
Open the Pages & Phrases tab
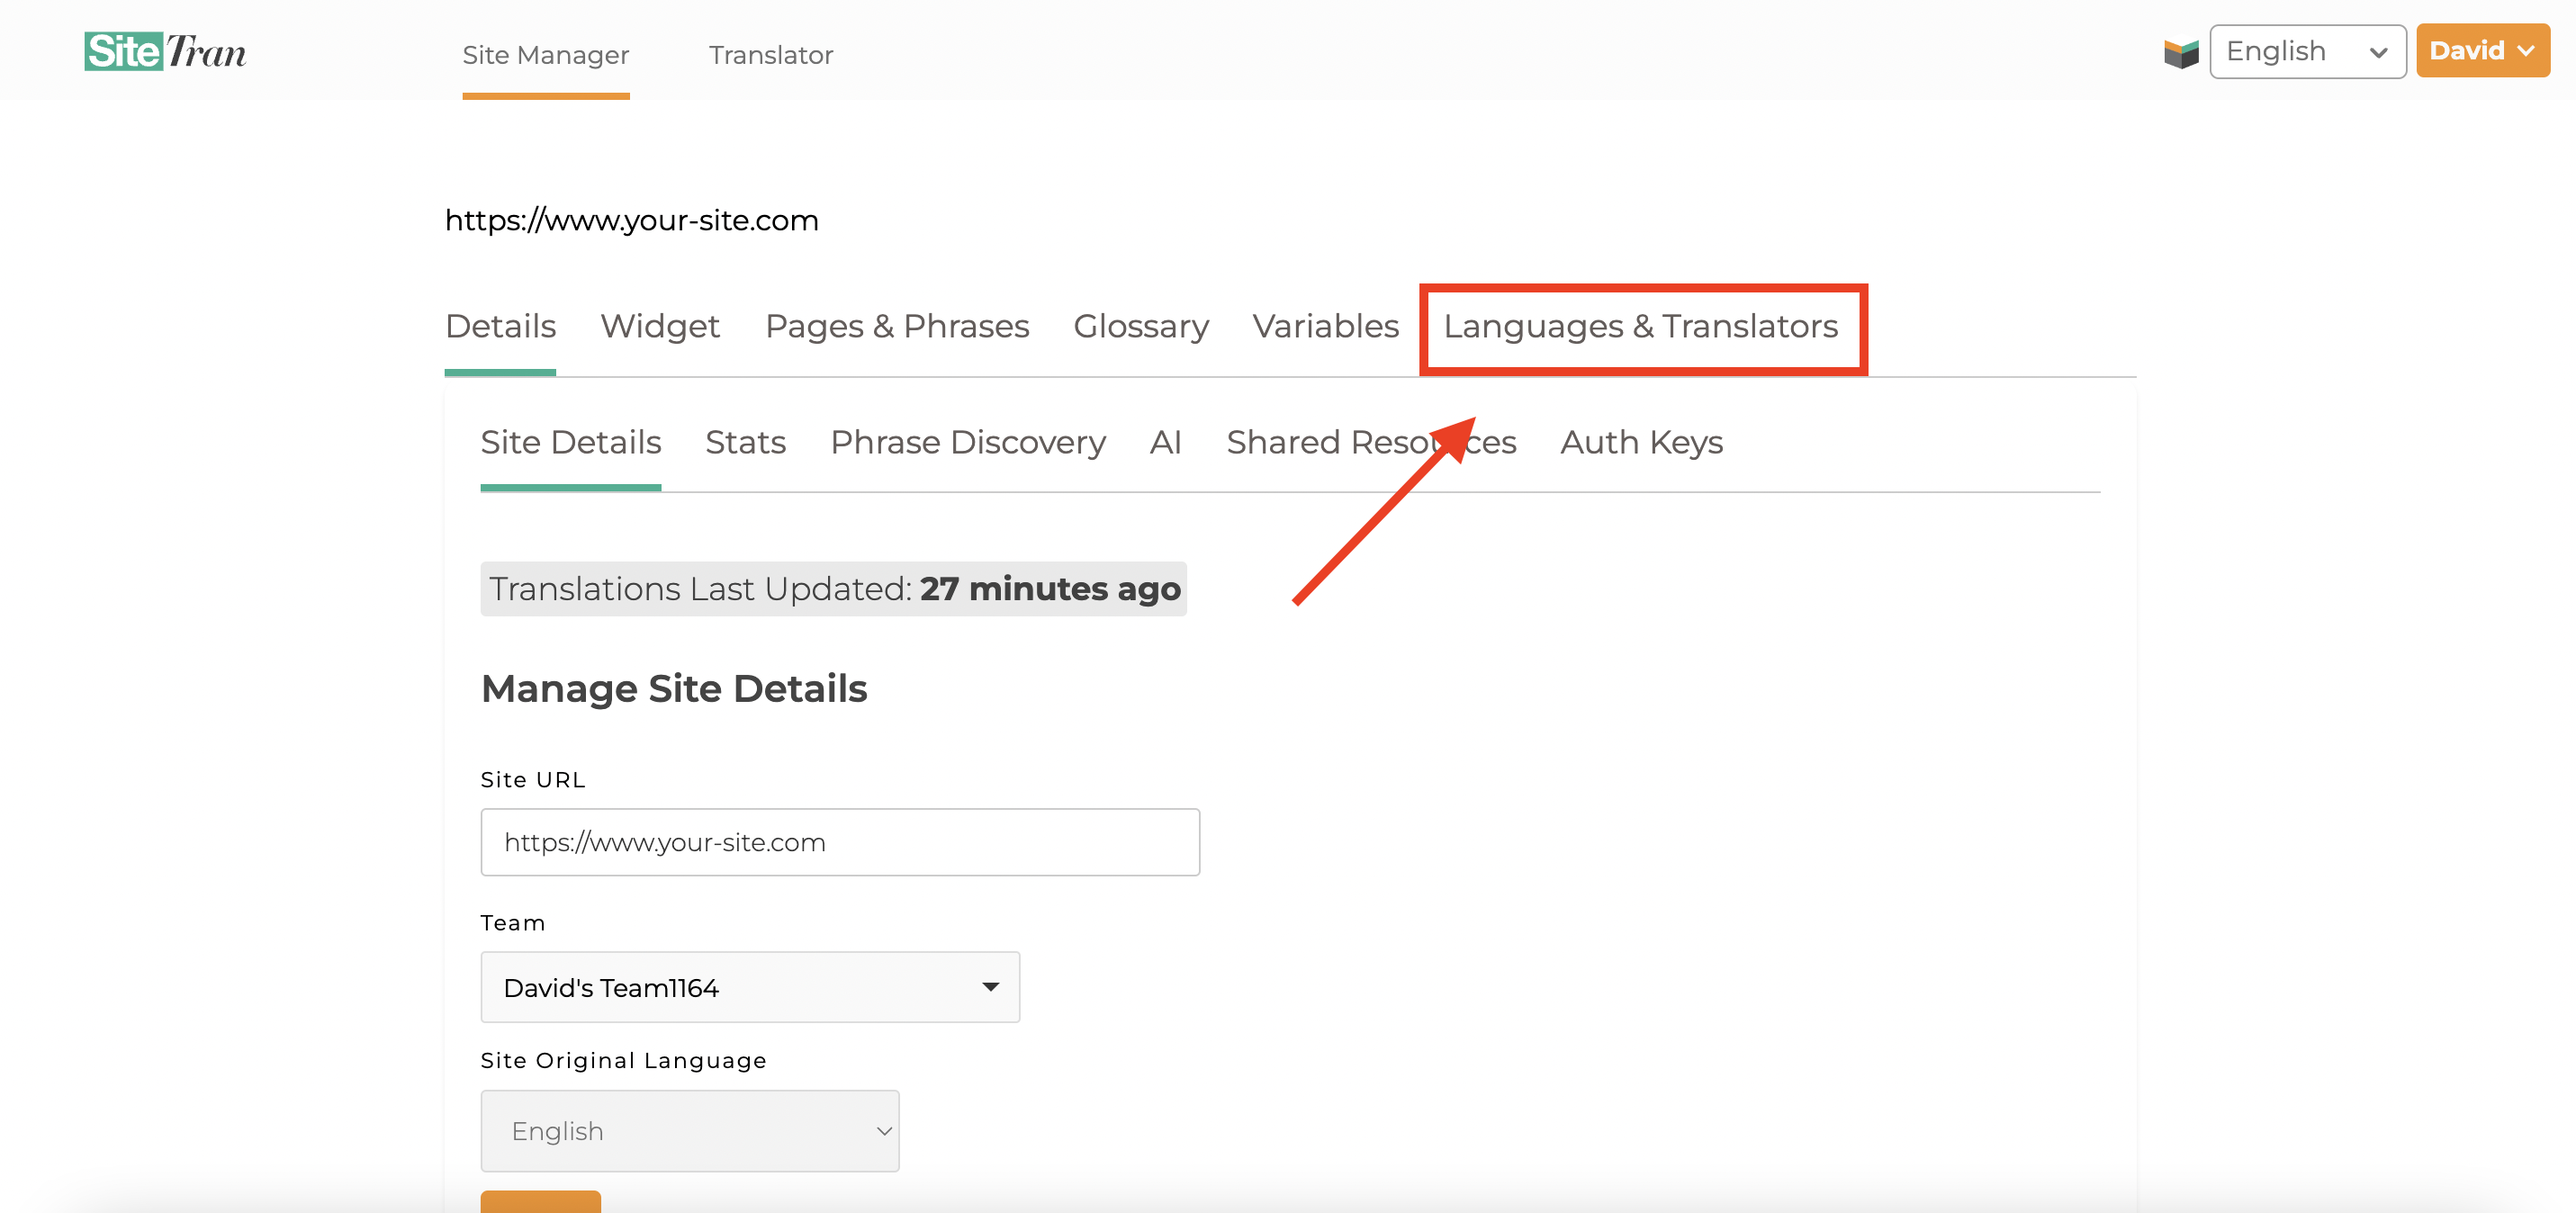(897, 326)
